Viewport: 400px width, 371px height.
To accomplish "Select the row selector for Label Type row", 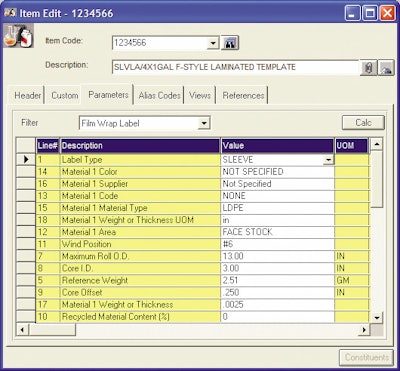I will [x=26, y=160].
